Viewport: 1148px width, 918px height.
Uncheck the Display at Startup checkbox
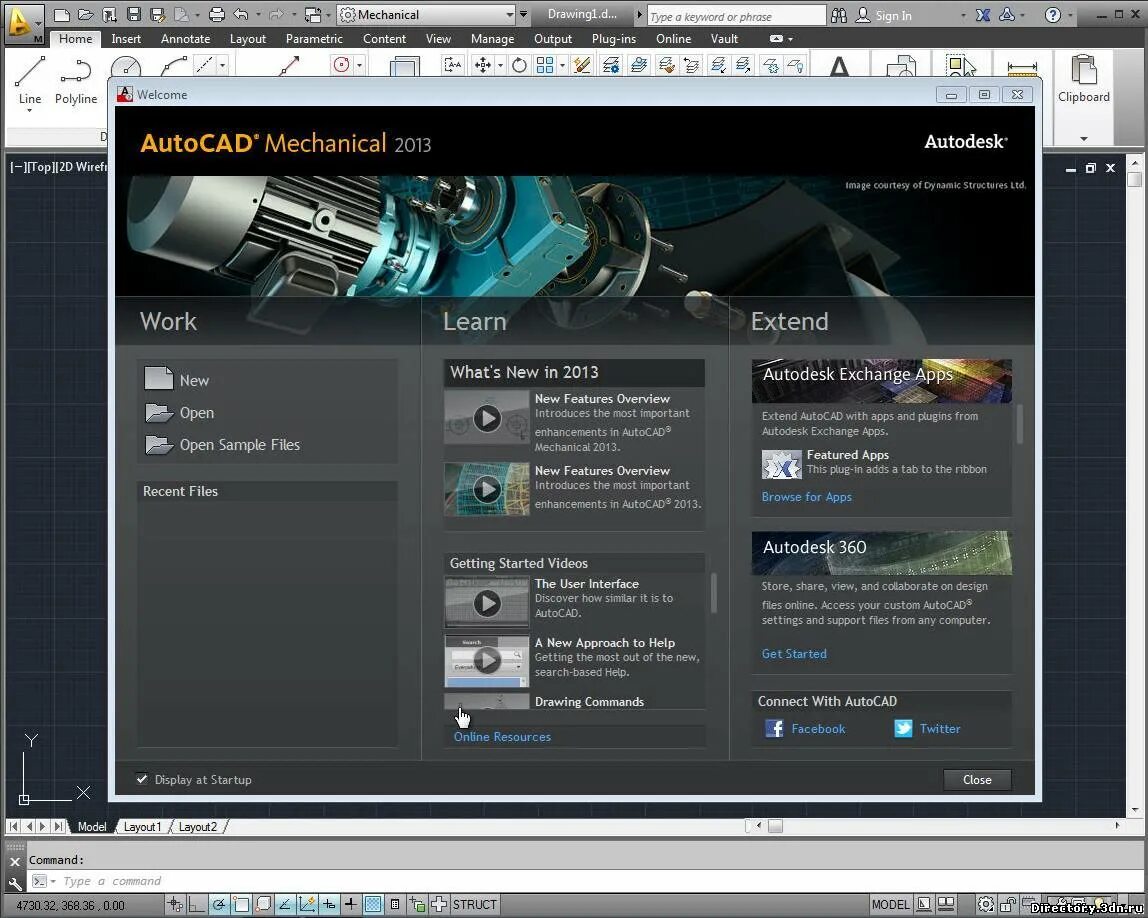142,779
